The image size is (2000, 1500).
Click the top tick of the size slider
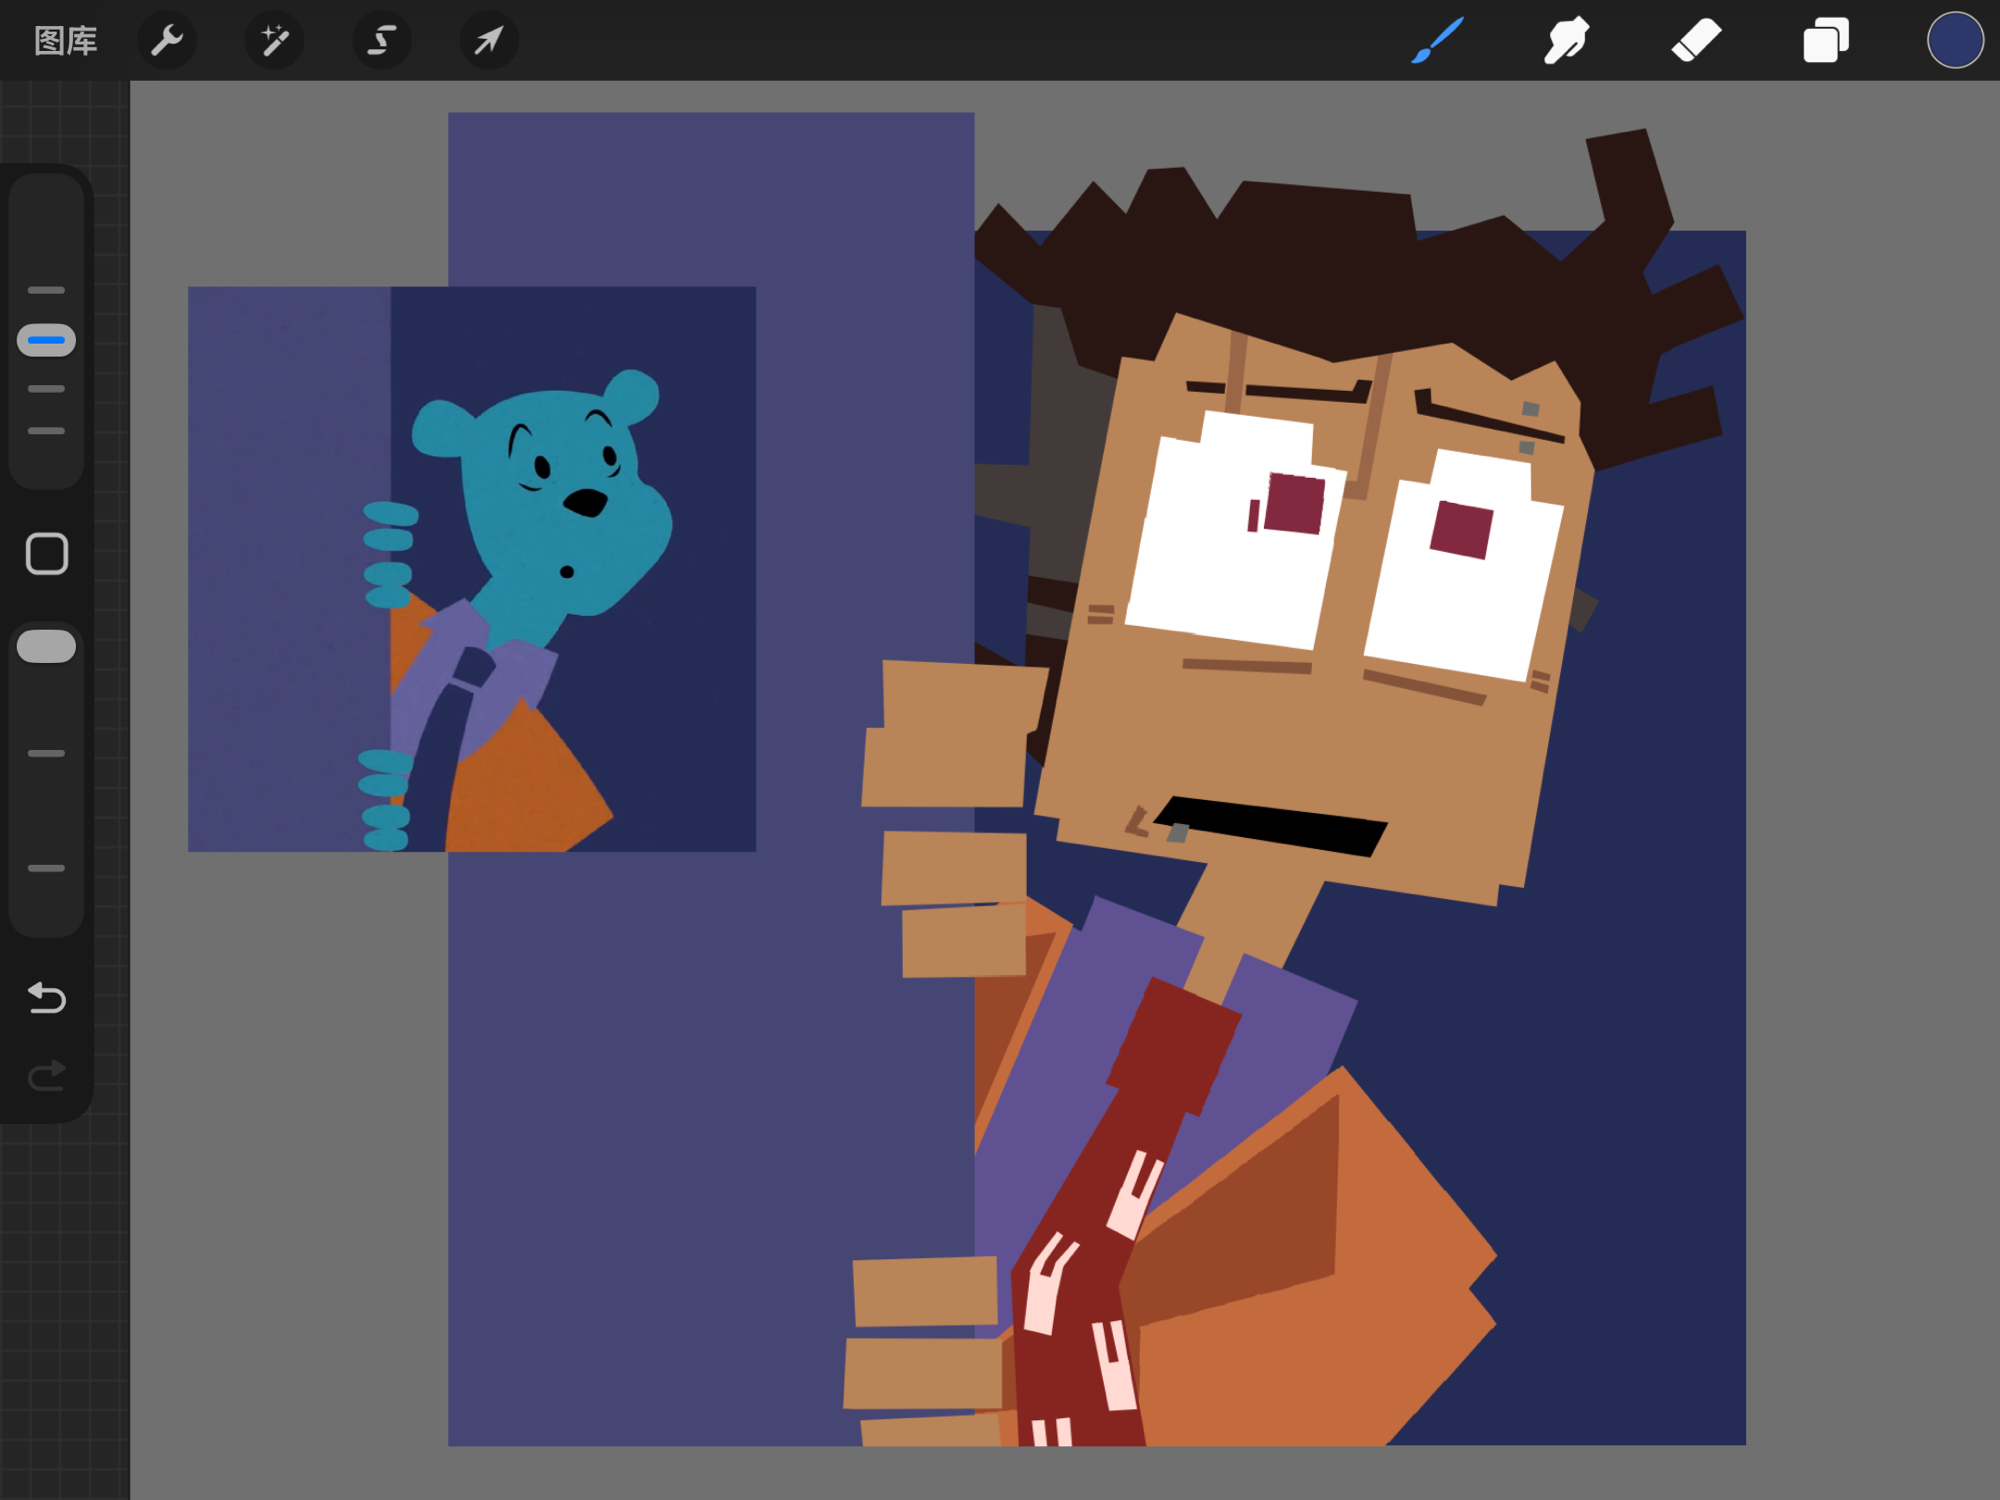(x=46, y=290)
